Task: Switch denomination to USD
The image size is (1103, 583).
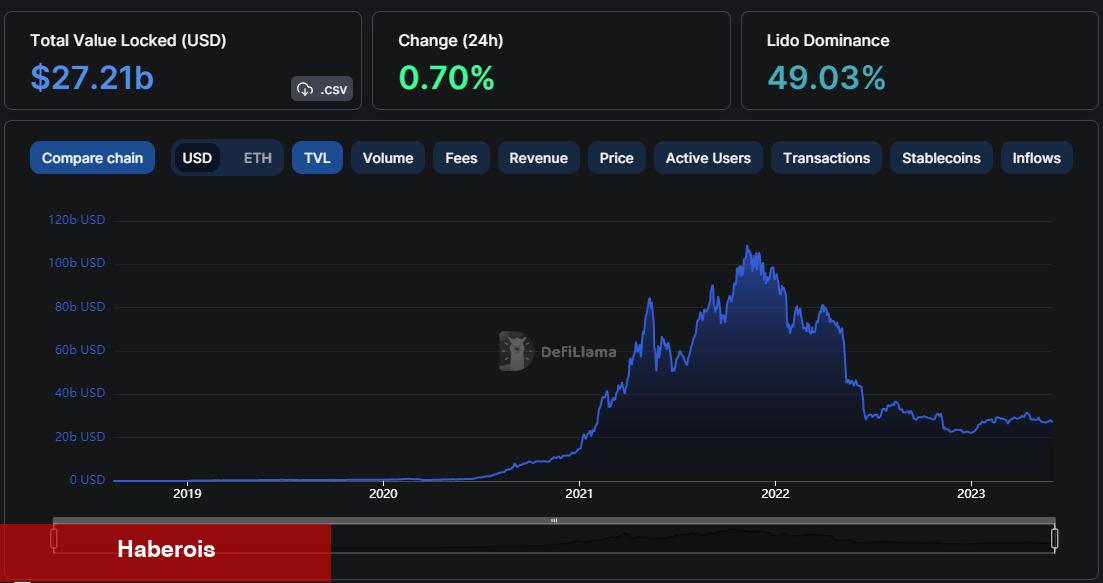Action: (197, 158)
